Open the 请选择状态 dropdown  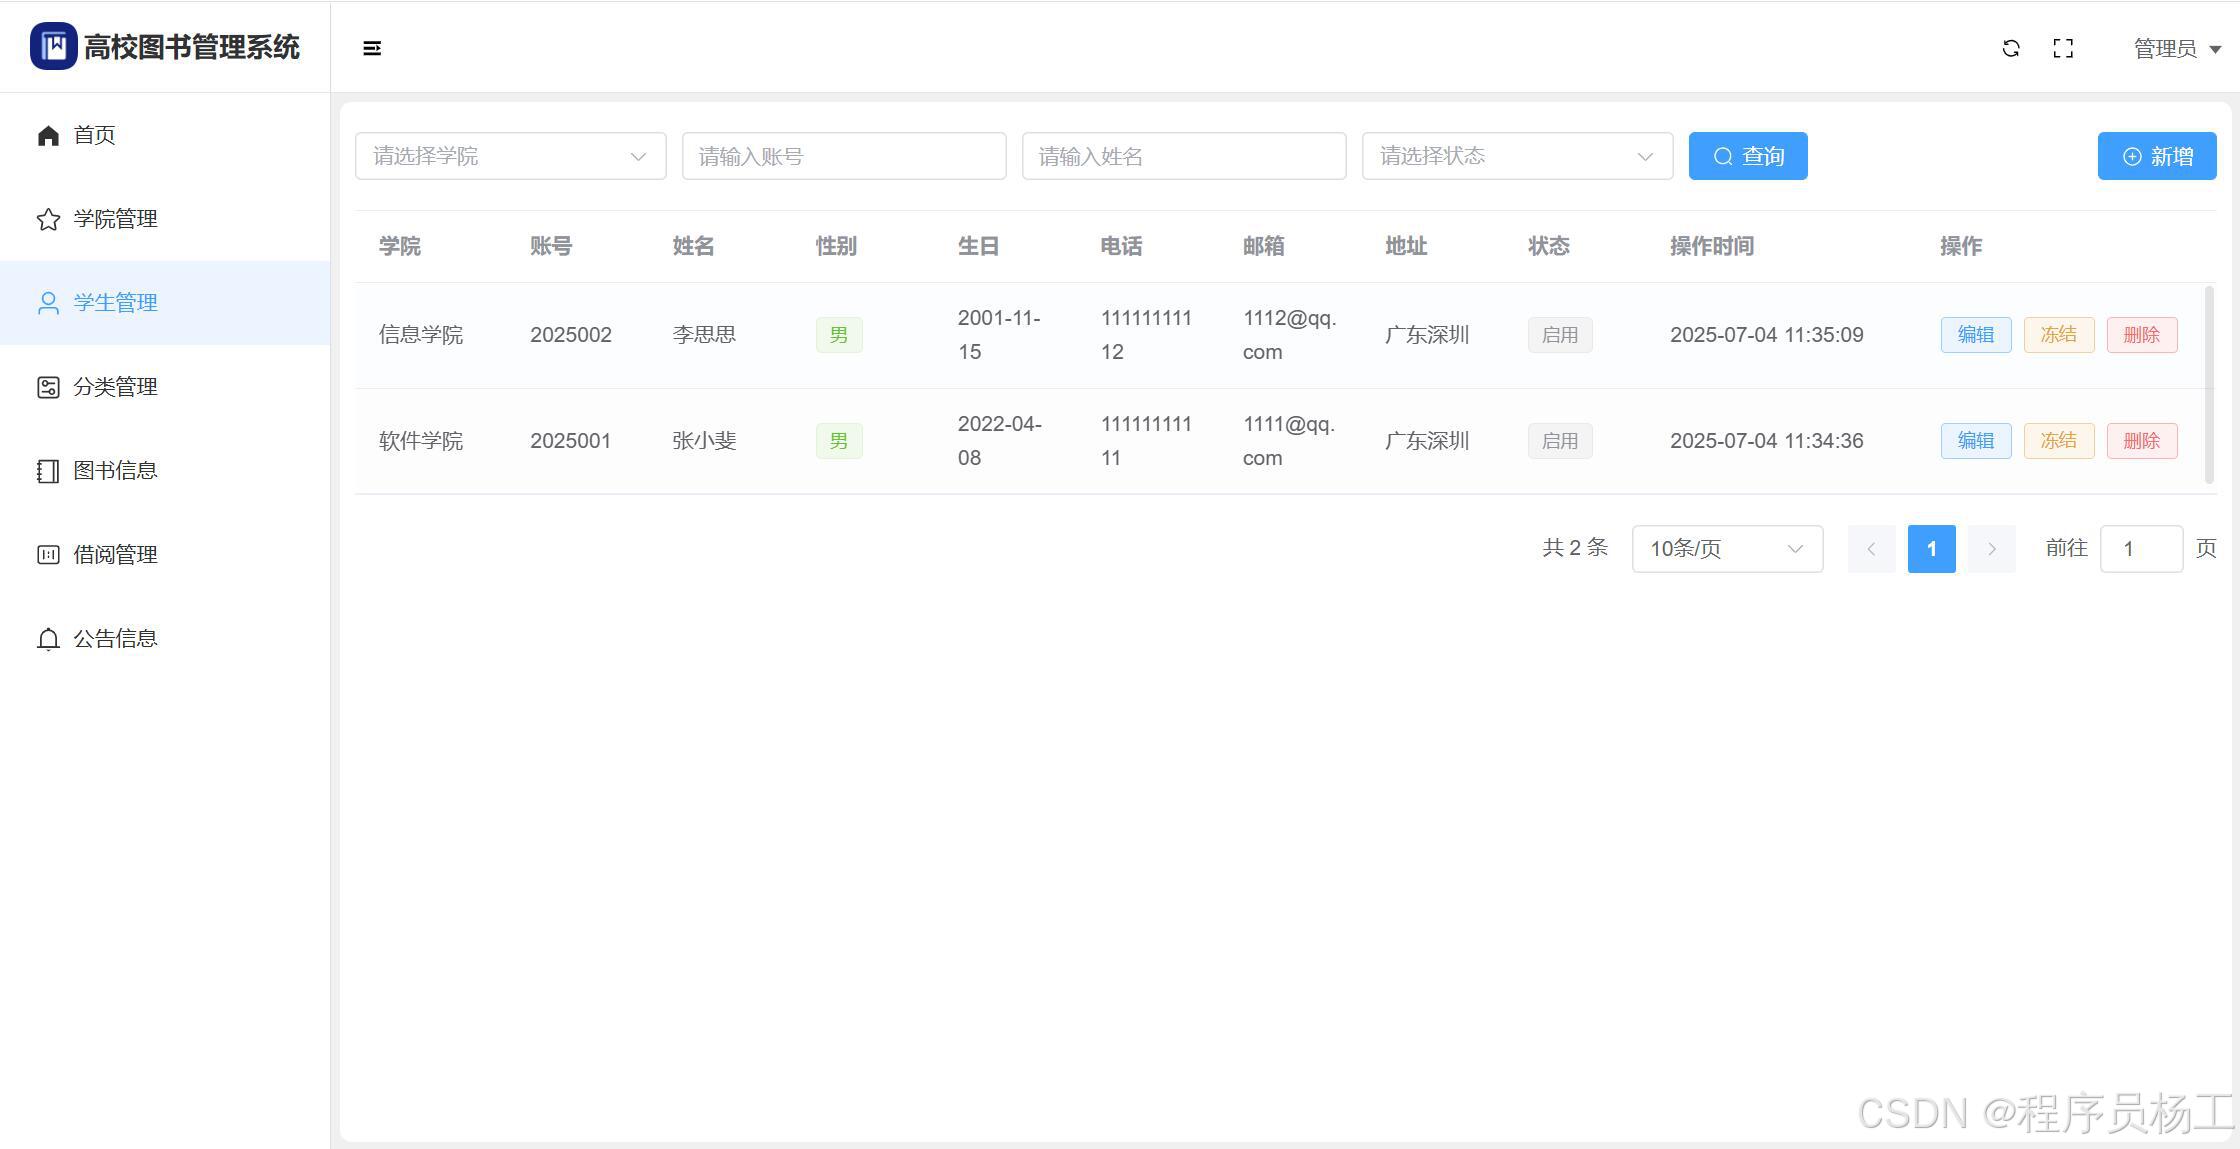(1516, 156)
